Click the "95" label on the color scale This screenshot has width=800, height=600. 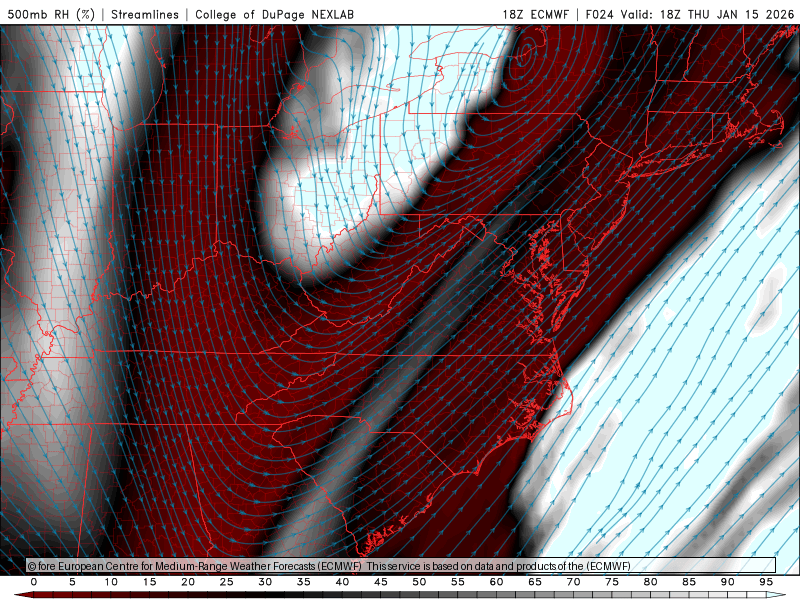click(766, 582)
